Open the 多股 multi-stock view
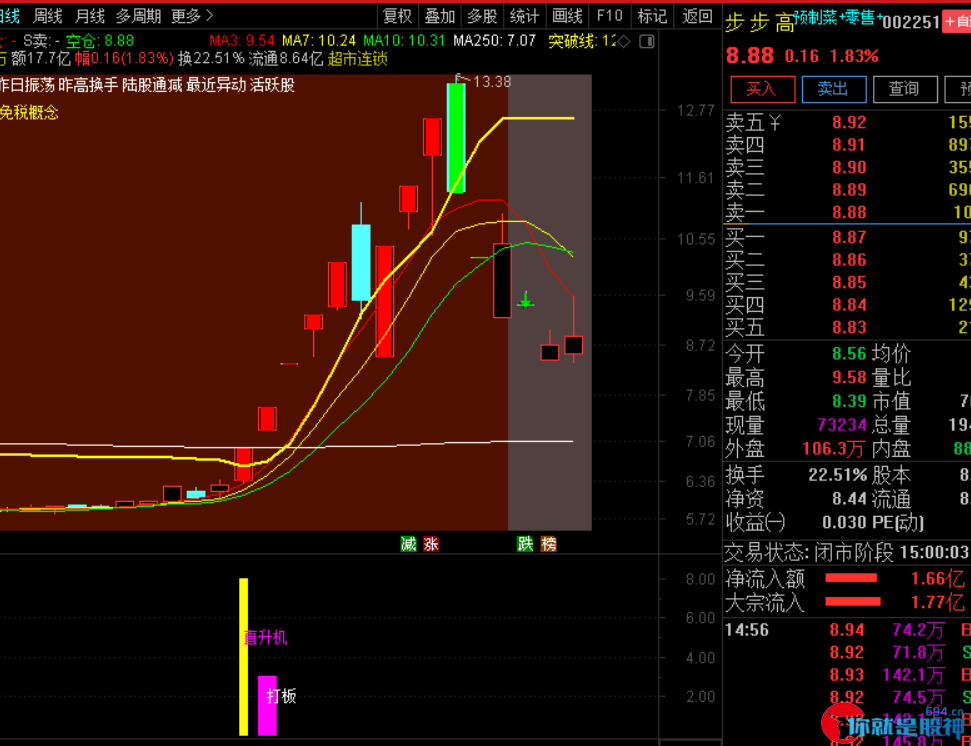The height and width of the screenshot is (746, 971). [482, 16]
